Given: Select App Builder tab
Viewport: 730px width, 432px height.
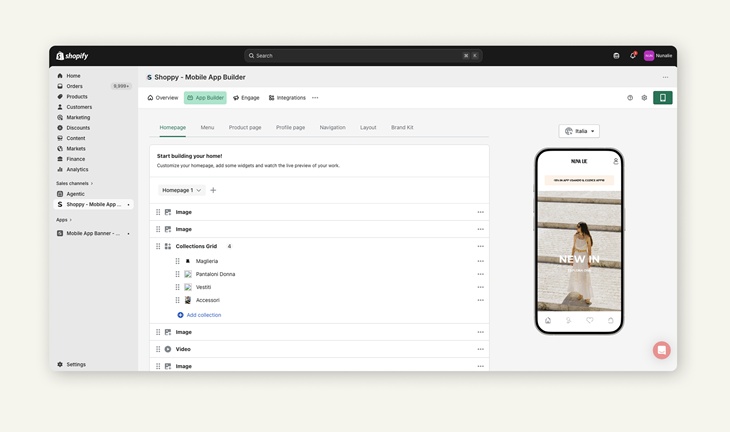Looking at the screenshot, I should click(205, 98).
